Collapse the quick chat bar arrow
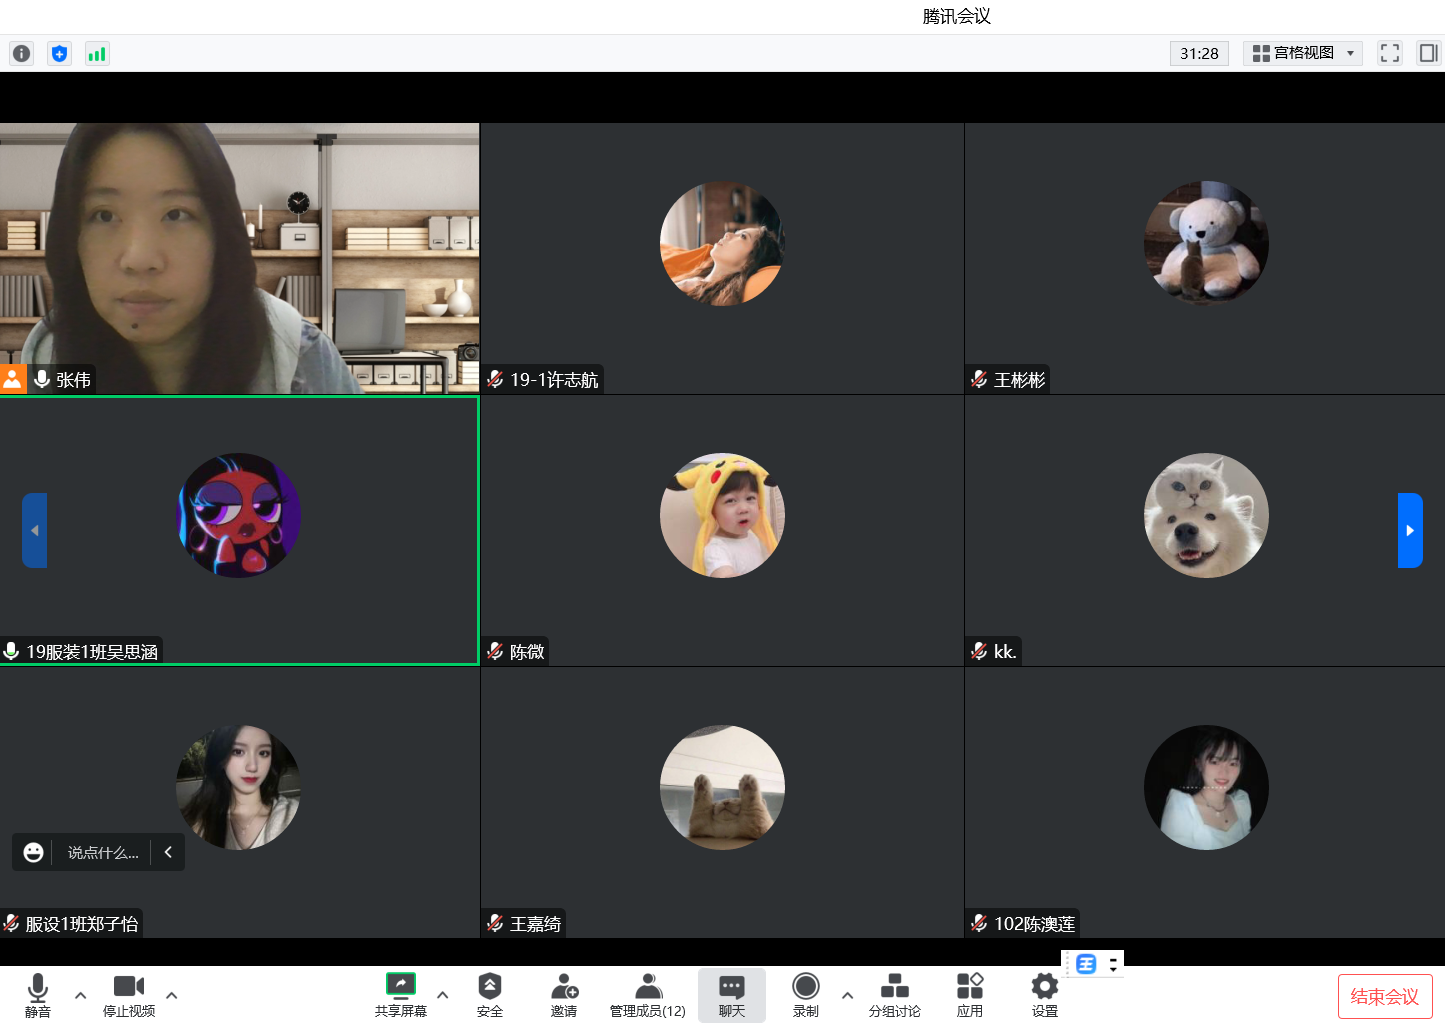Screen dimensions: 1445x1023 coord(168,852)
